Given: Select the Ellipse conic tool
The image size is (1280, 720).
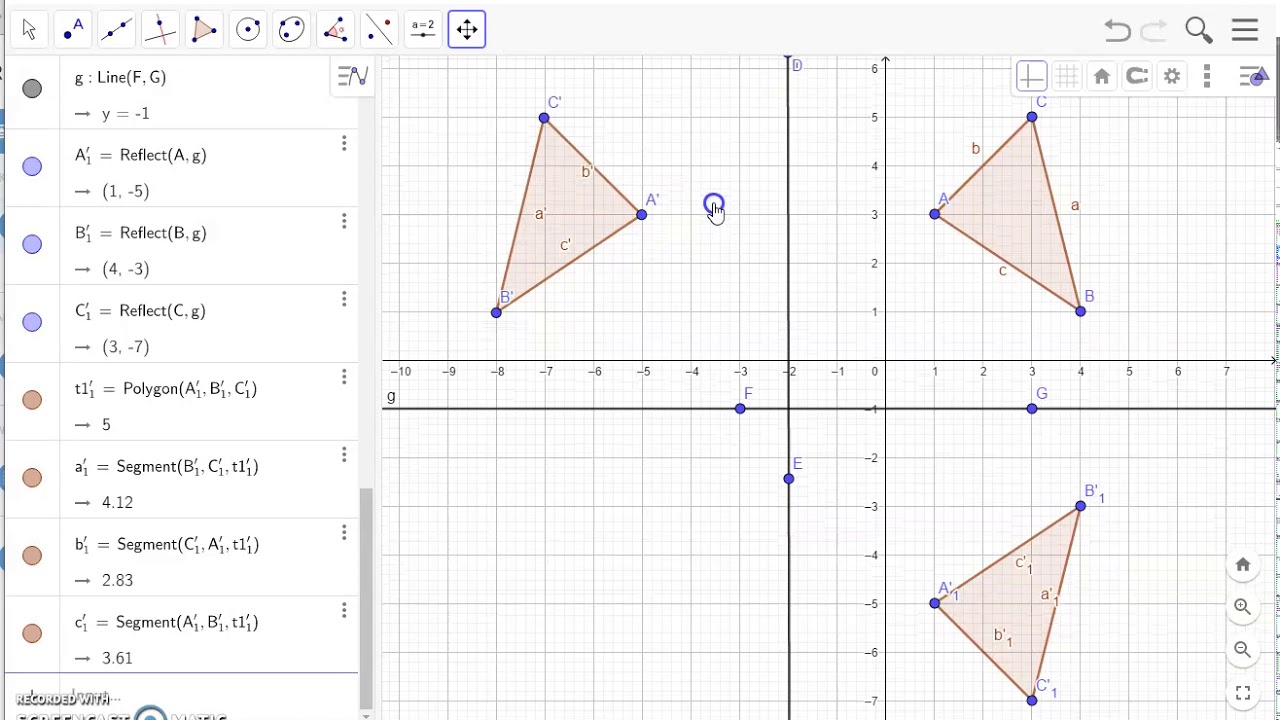Looking at the screenshot, I should (x=292, y=30).
